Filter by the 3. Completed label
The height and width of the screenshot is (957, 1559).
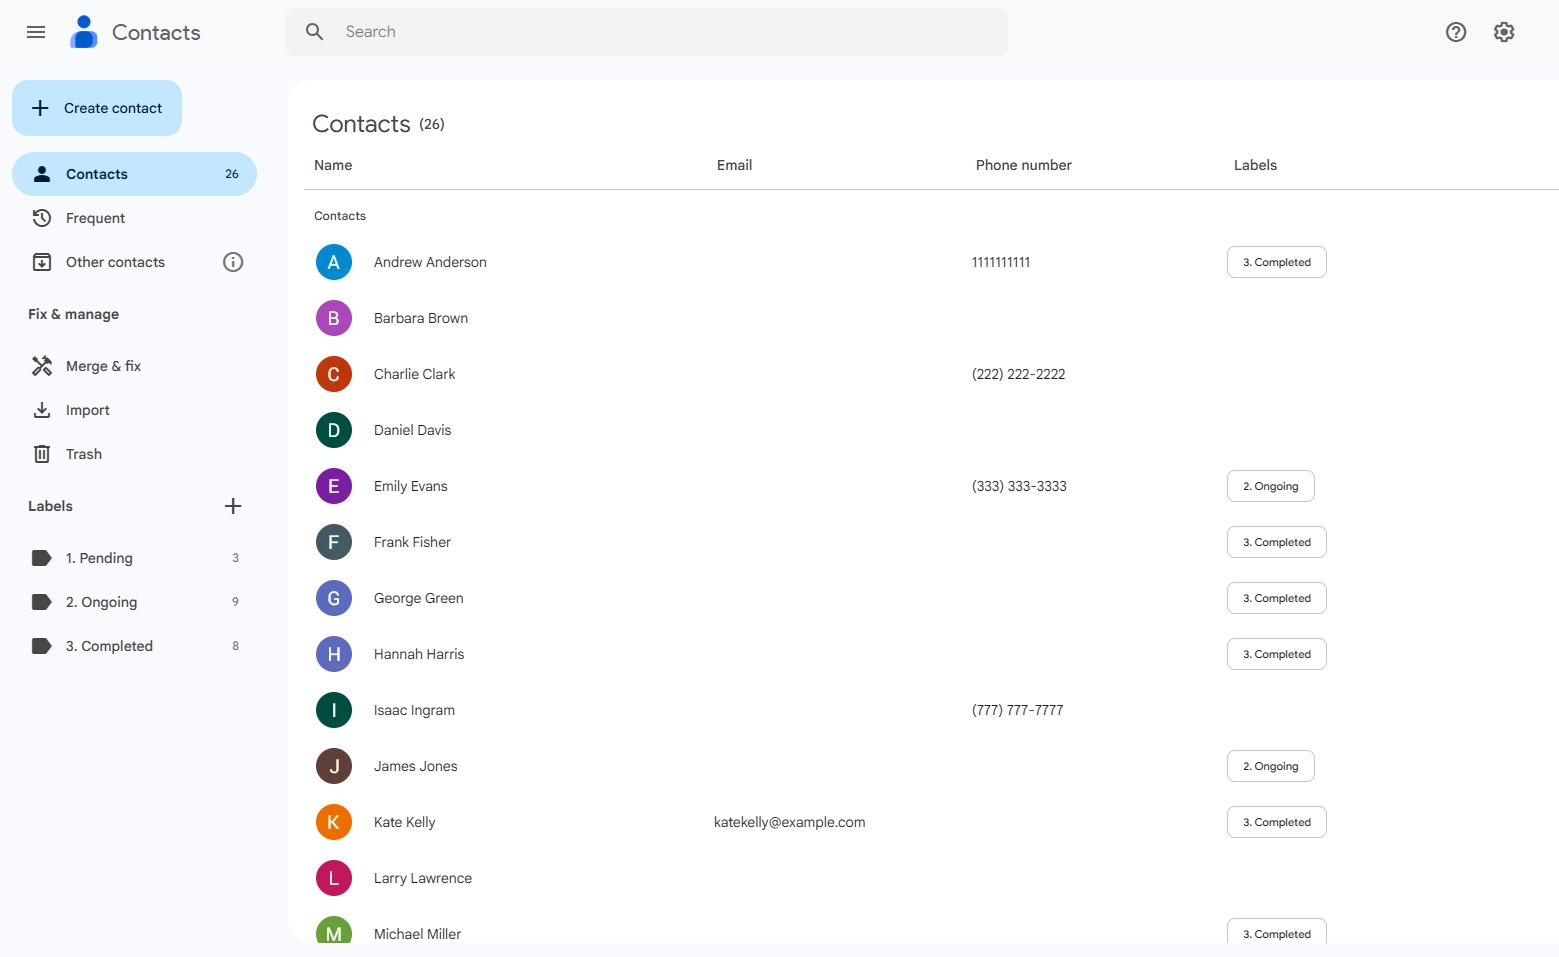[x=134, y=646]
